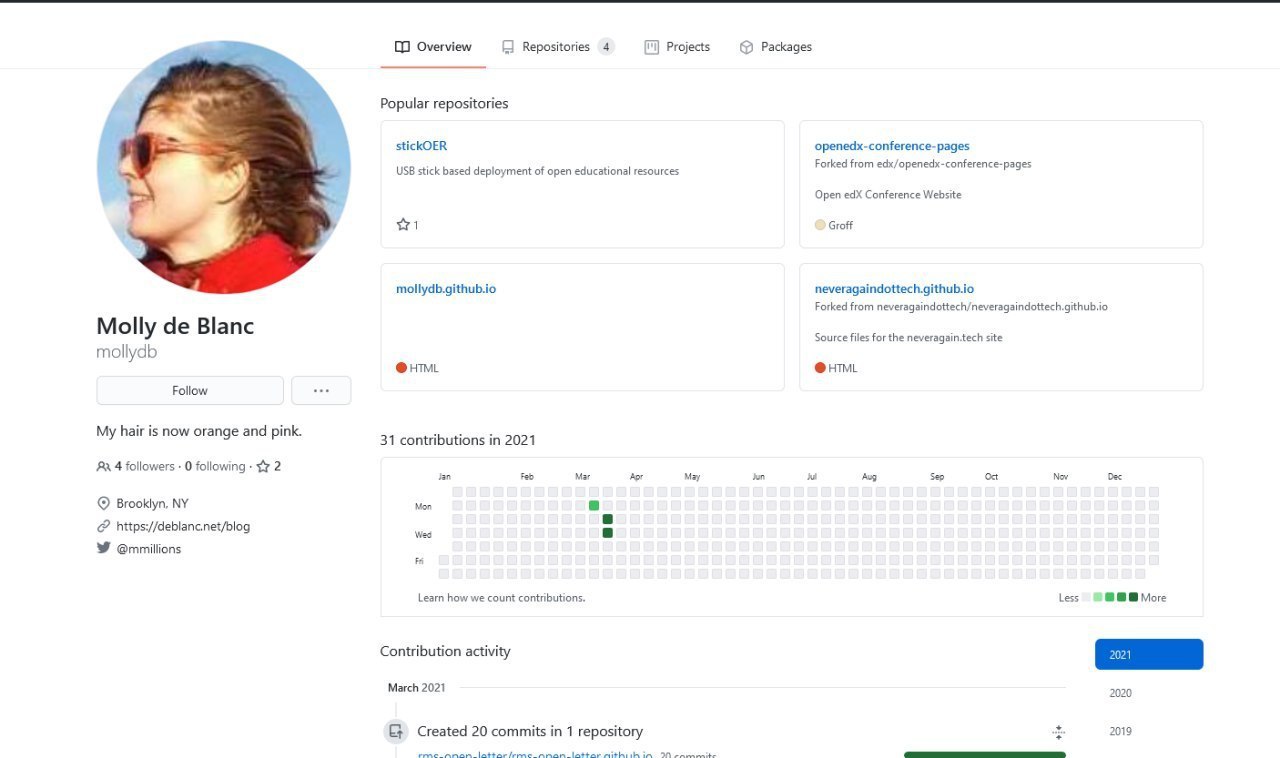Switch to the Repositories tab

[557, 47]
